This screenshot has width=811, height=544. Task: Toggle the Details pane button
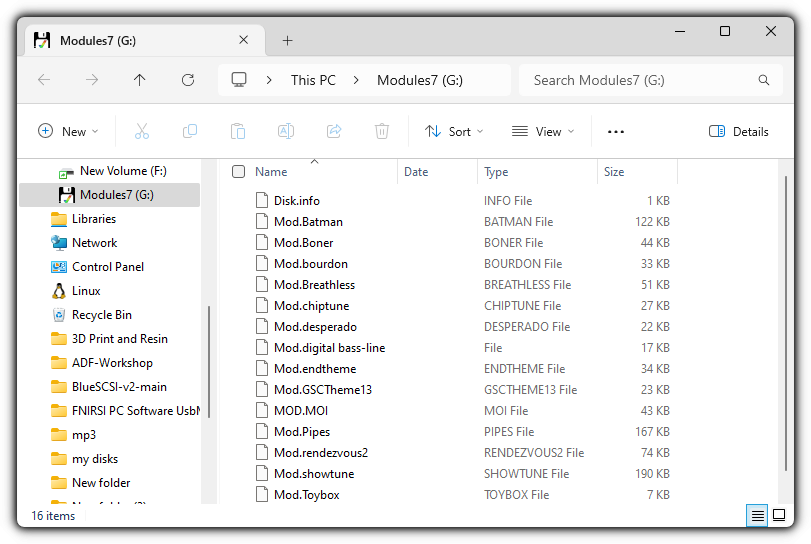click(x=739, y=132)
